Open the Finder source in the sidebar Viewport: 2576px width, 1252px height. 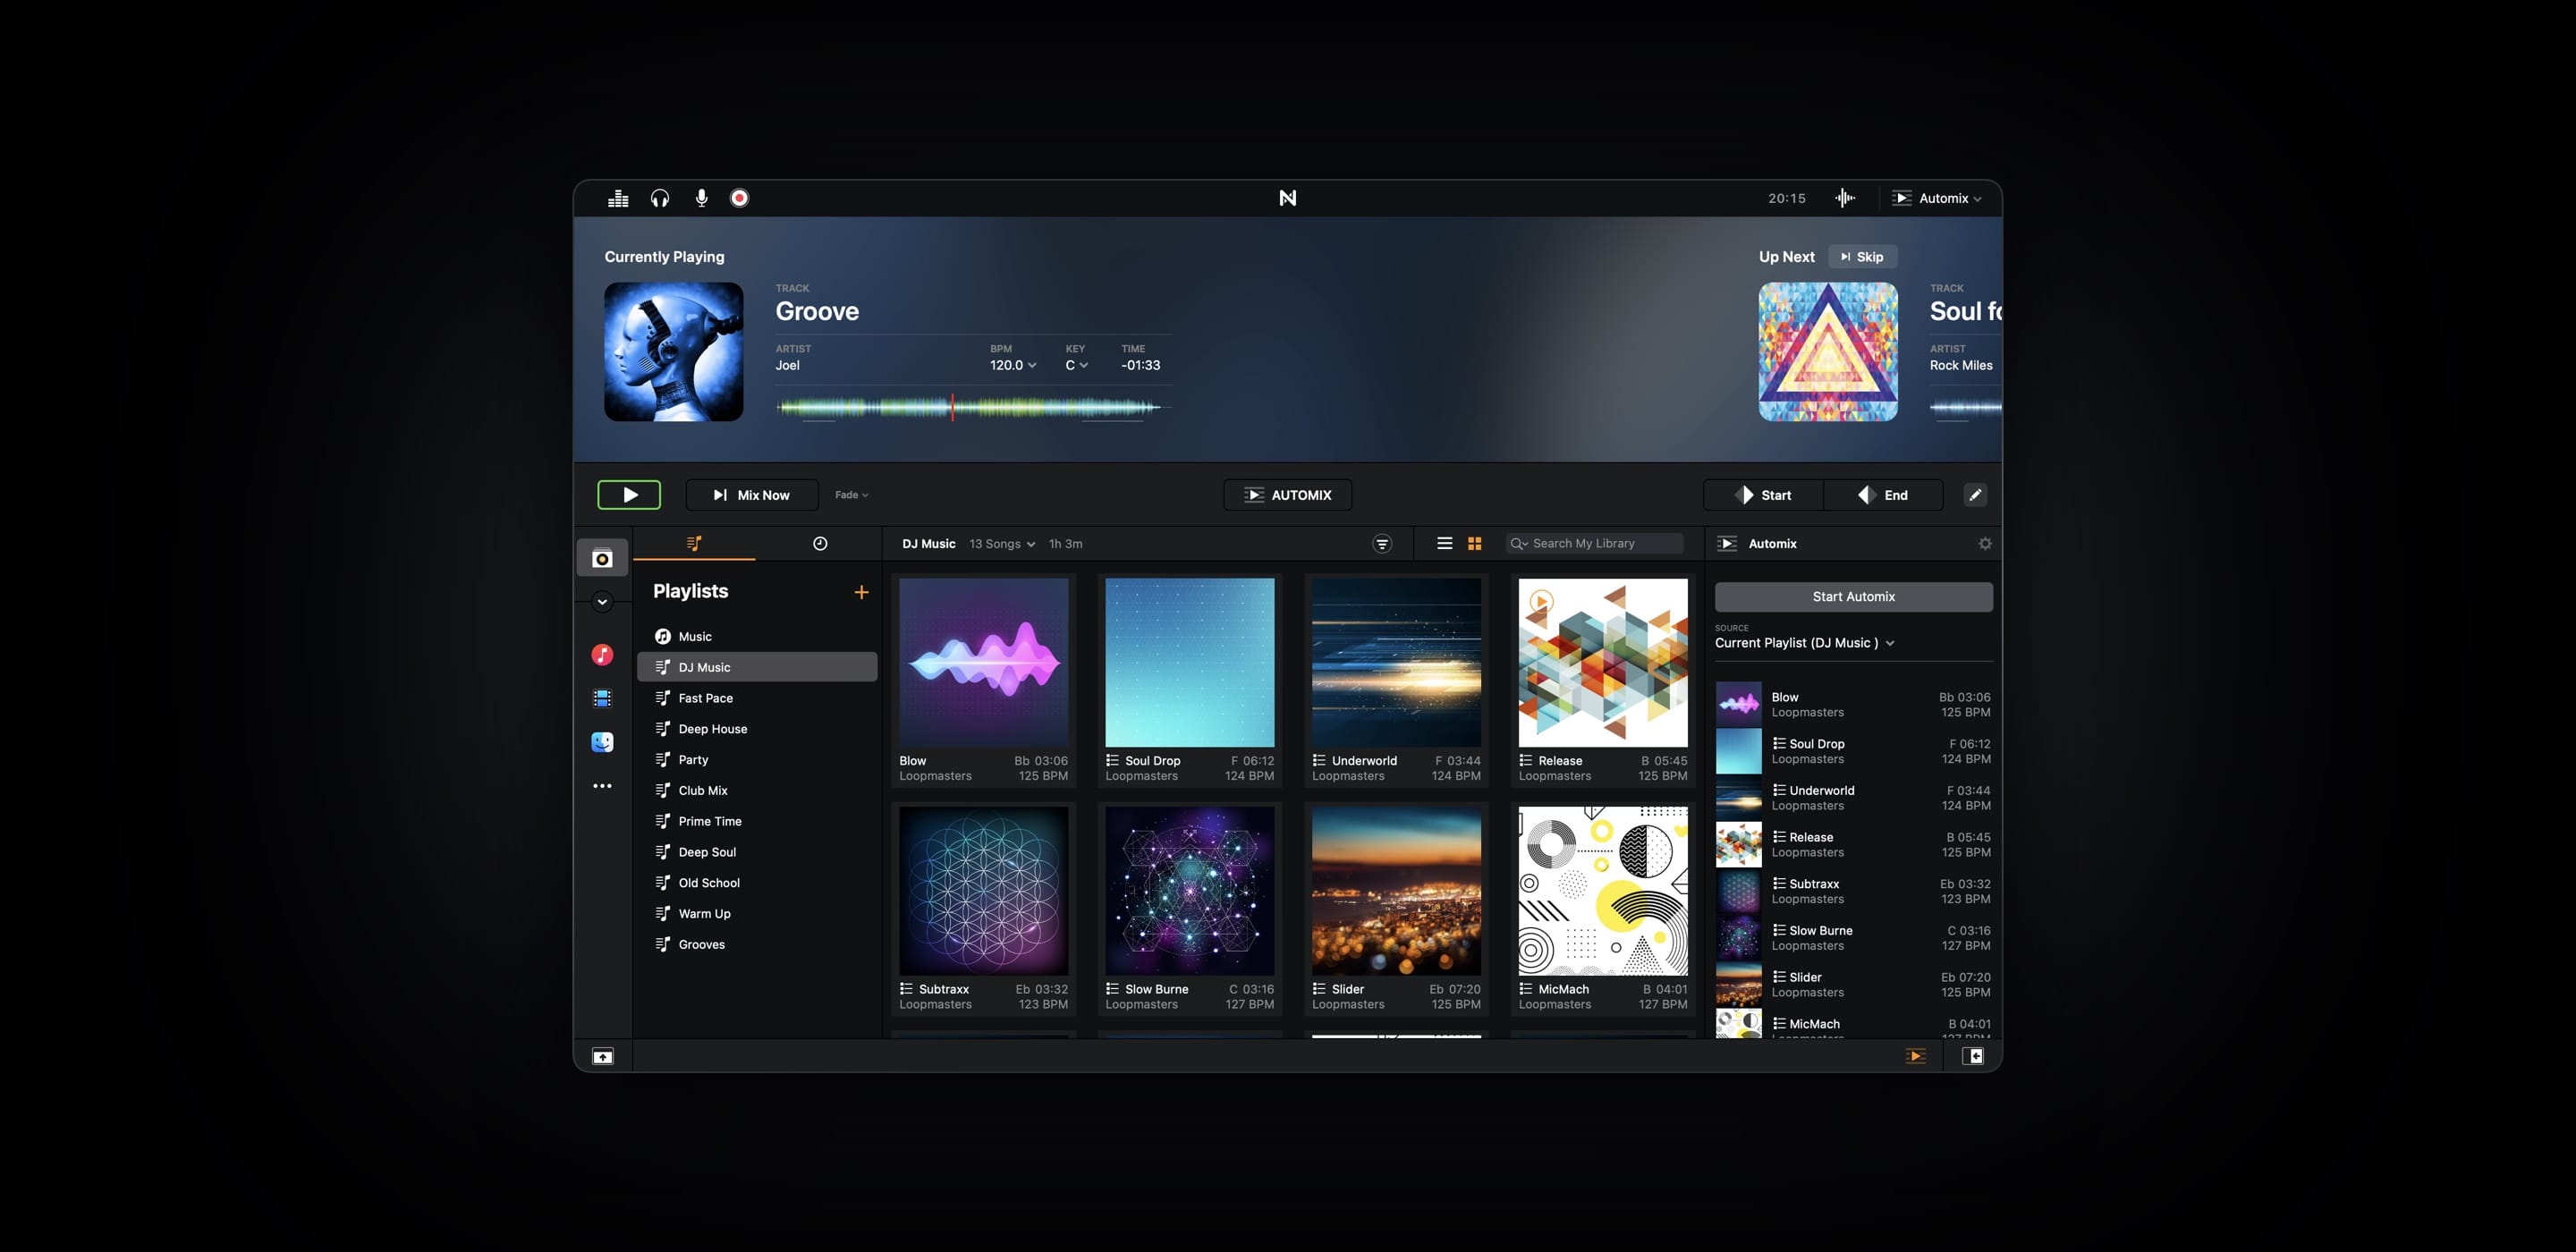coord(602,742)
